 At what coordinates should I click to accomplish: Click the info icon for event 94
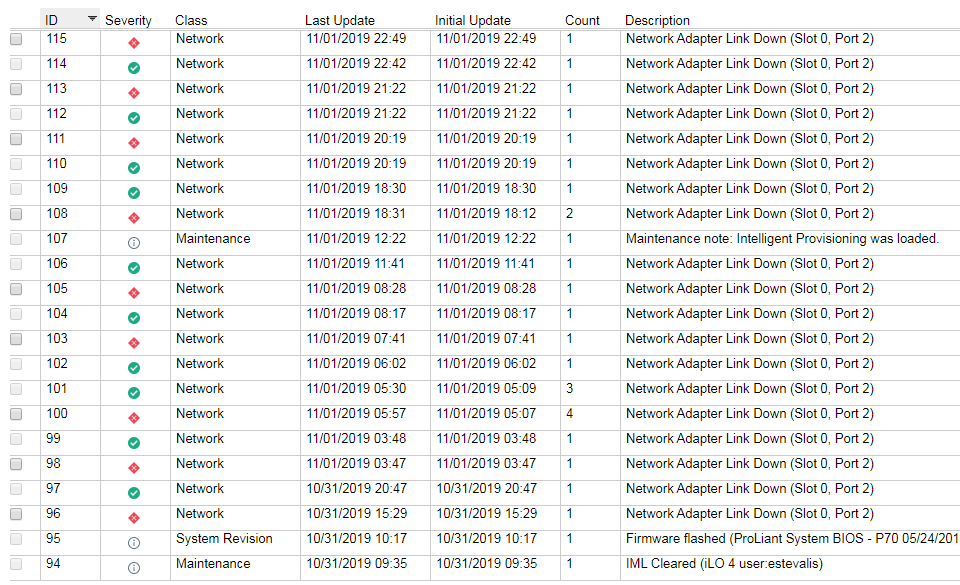(133, 568)
